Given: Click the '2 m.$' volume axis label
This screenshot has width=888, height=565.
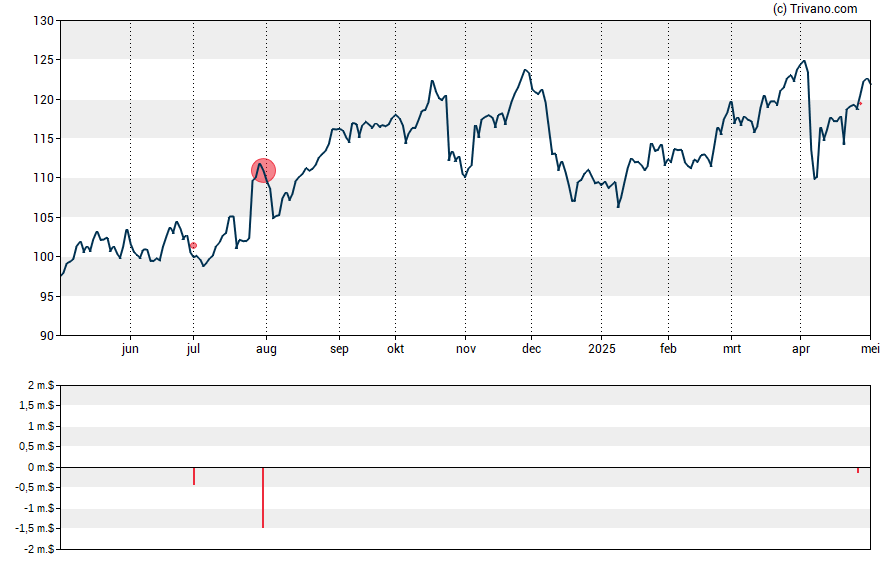Looking at the screenshot, I should click(41, 386).
